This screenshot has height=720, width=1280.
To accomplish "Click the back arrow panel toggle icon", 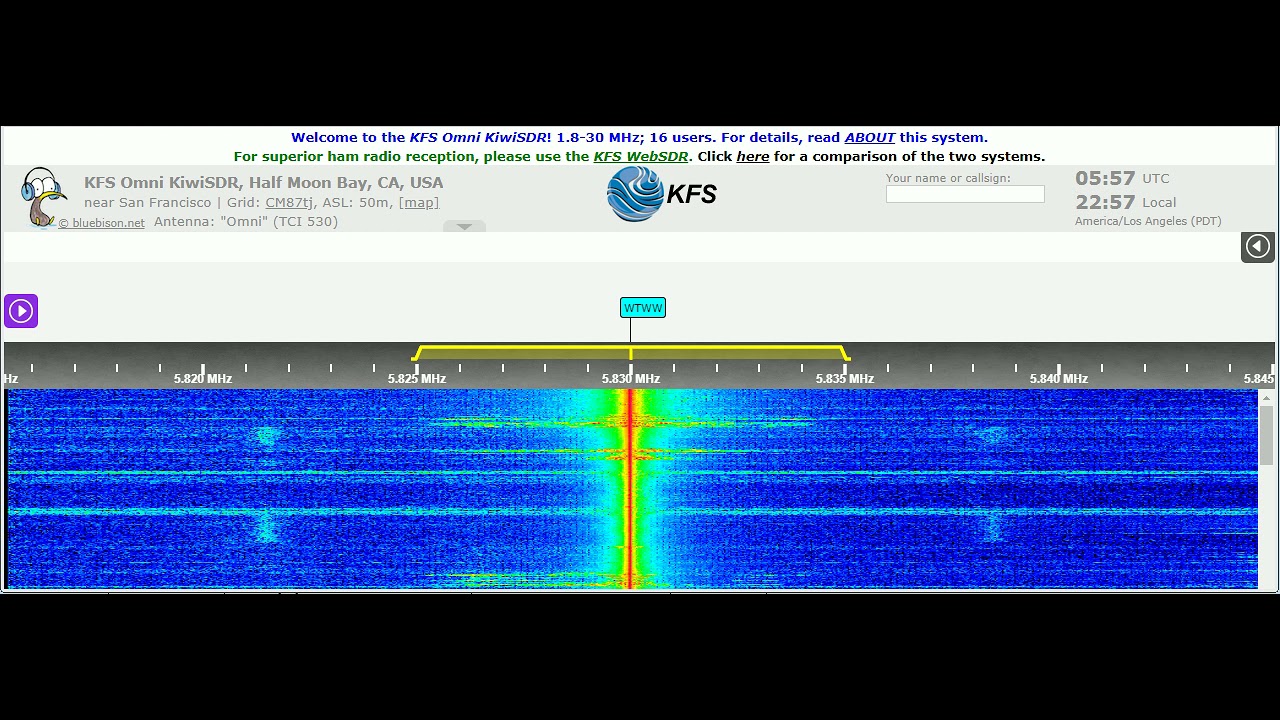I will click(1258, 247).
